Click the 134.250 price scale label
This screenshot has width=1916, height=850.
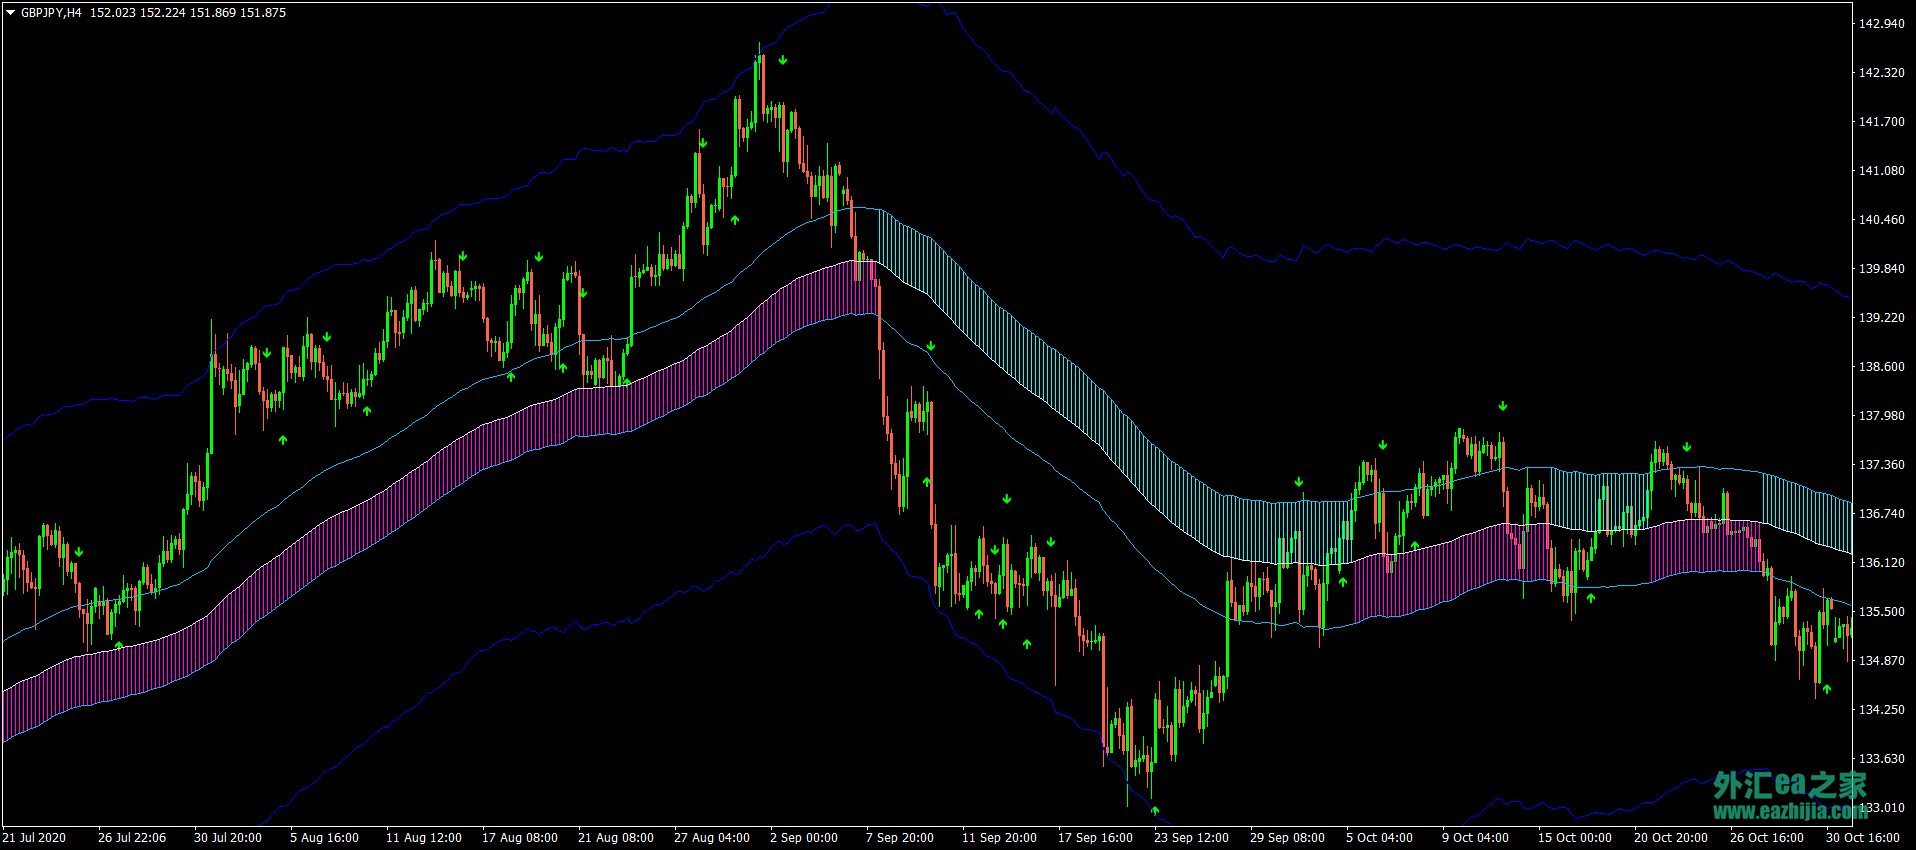click(x=1881, y=709)
